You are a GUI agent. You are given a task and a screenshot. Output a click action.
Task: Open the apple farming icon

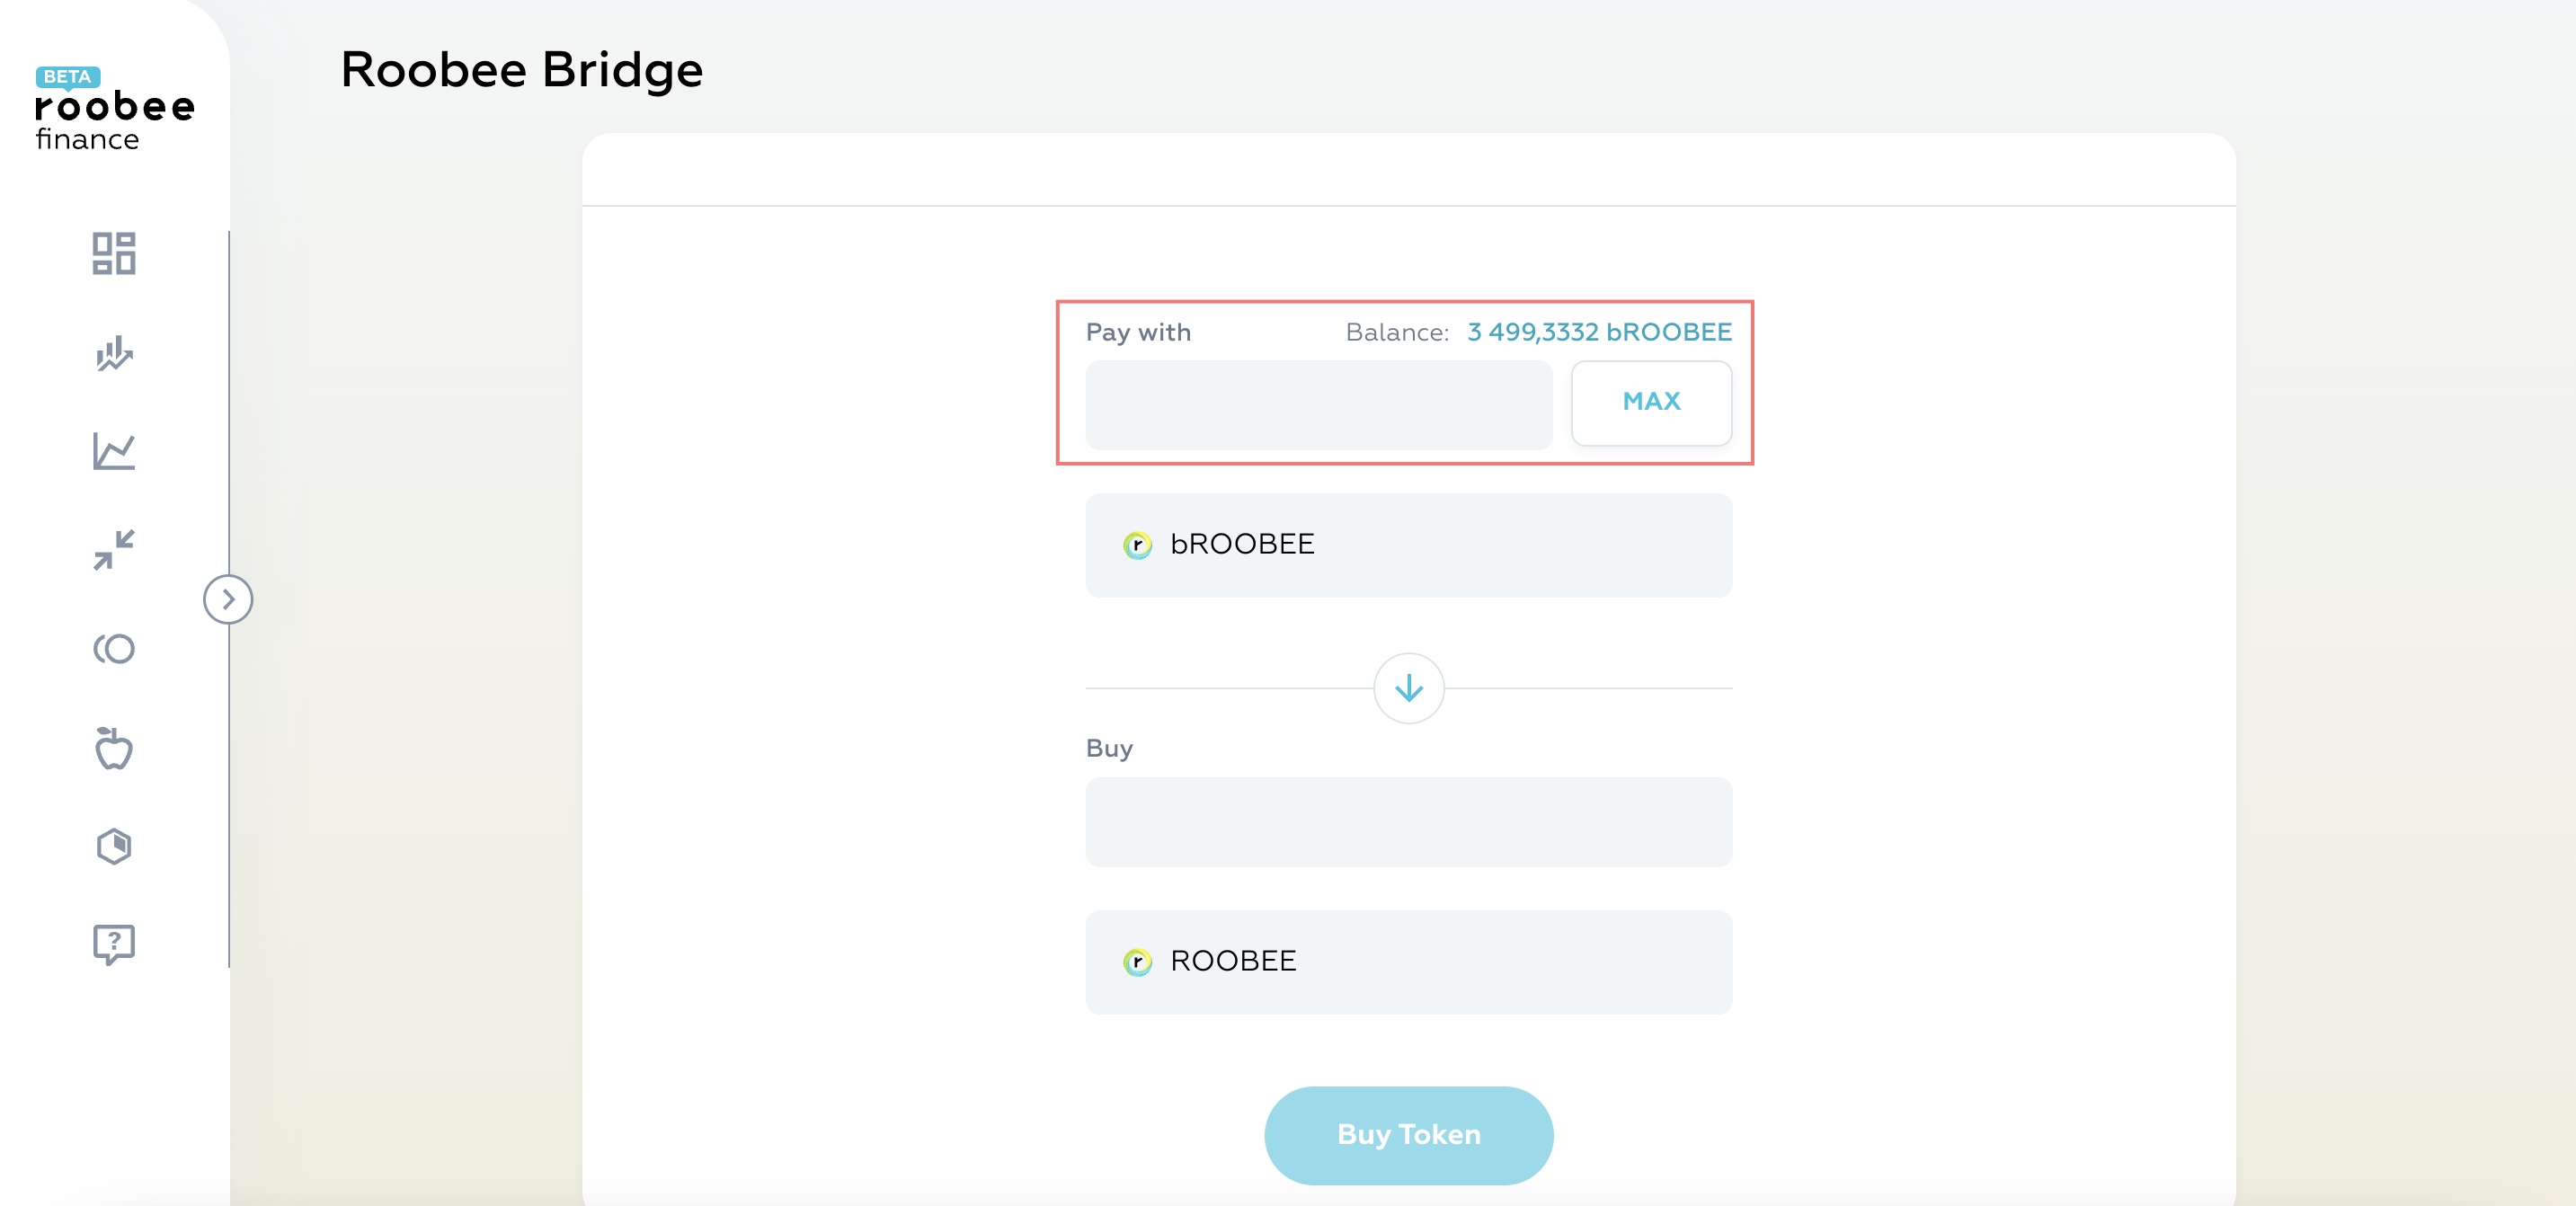pos(114,748)
